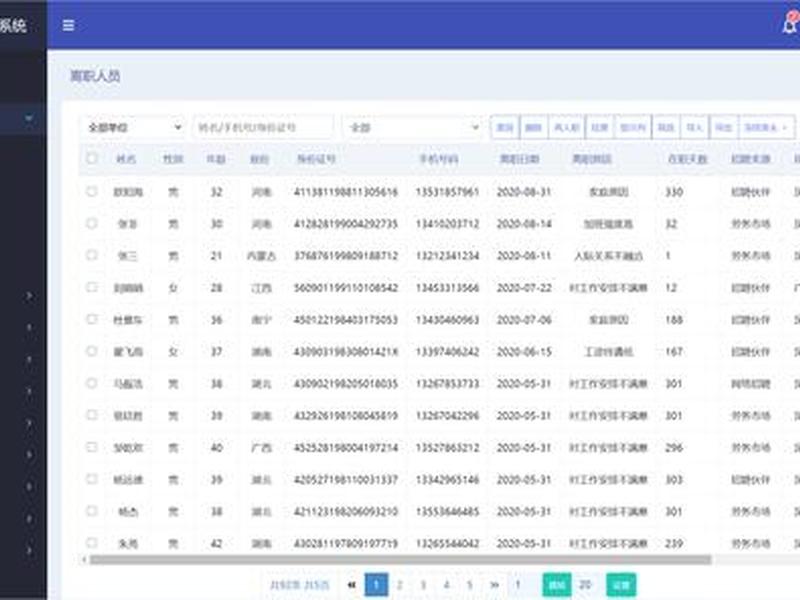The width and height of the screenshot is (800, 600).
Task: Click the 20 page-size field in pagination
Action: 587,585
